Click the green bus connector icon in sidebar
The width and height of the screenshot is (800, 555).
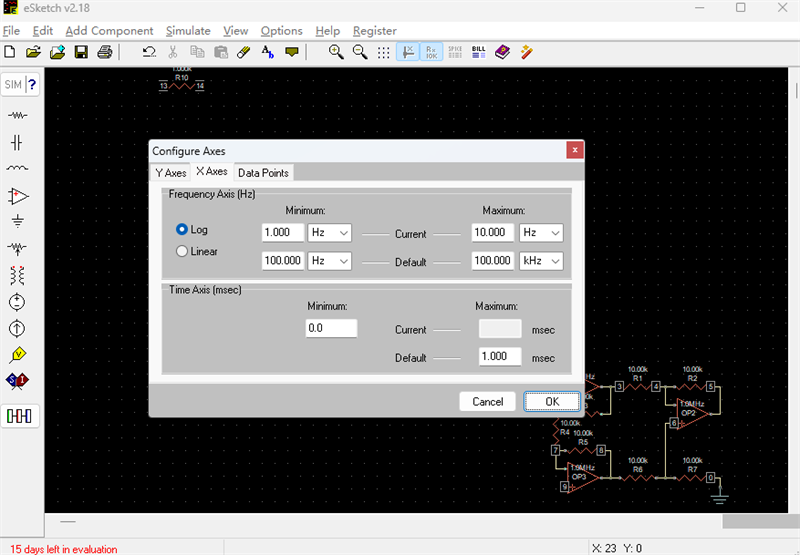tap(19, 416)
